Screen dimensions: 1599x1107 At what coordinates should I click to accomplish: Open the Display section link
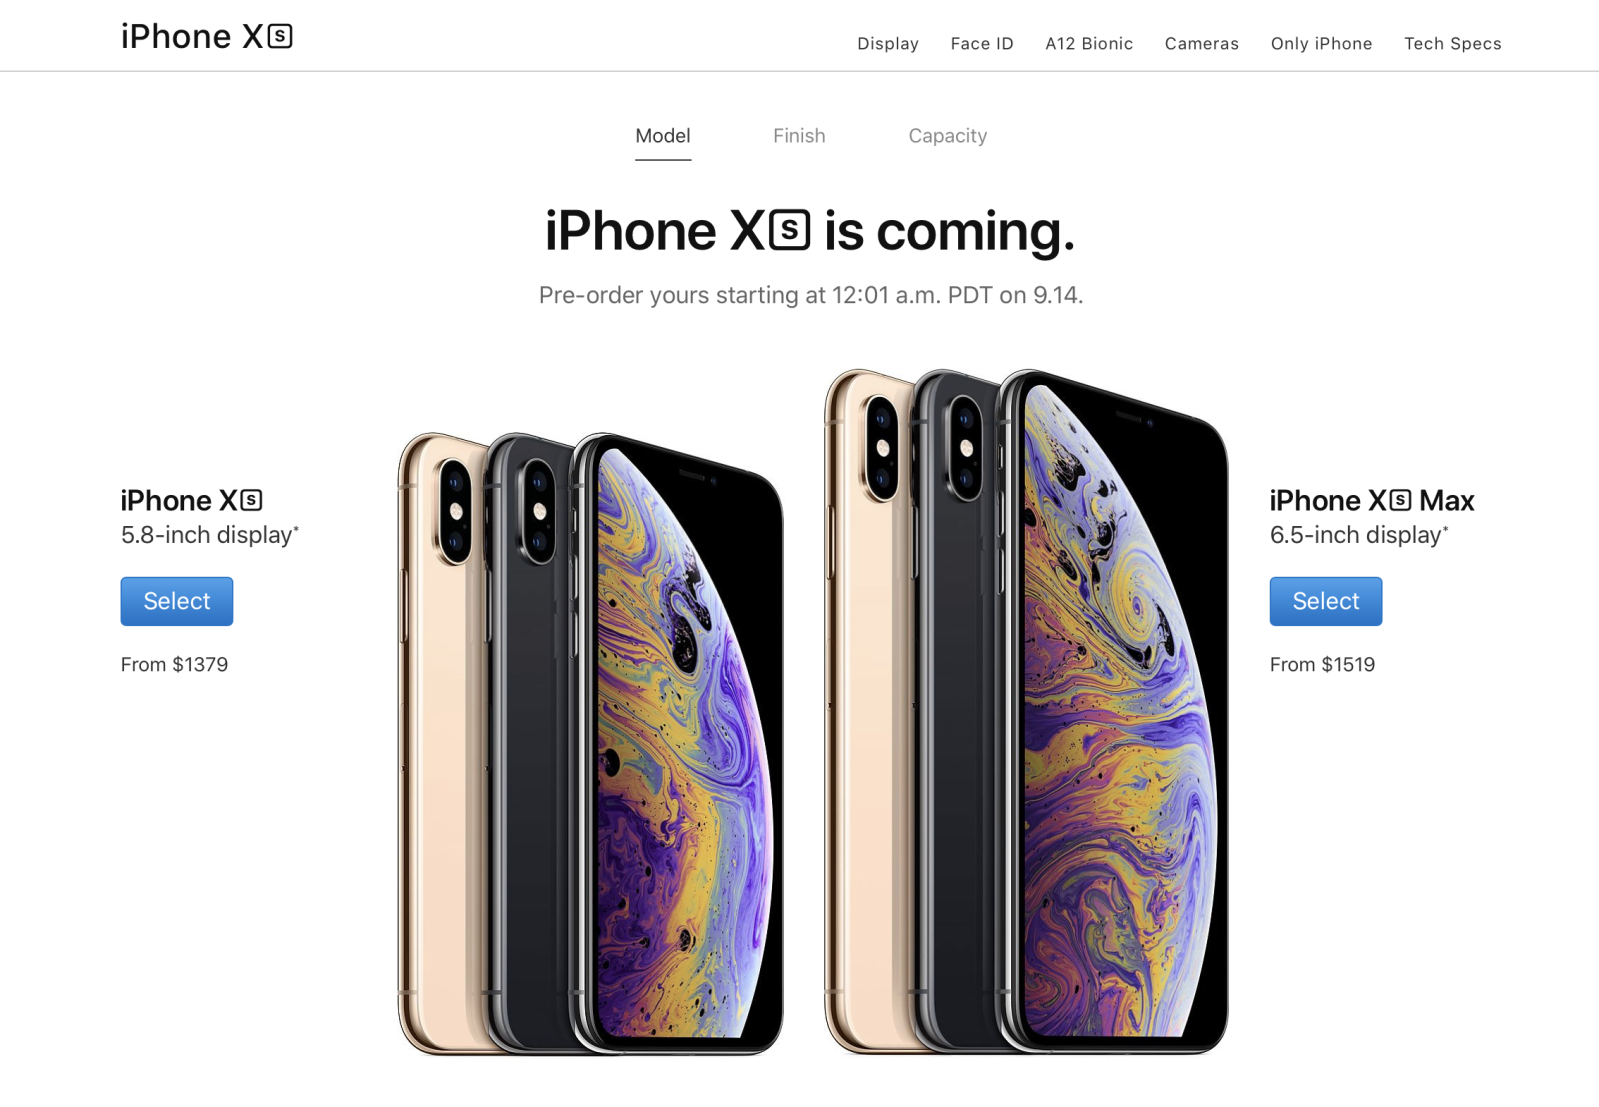tap(888, 43)
